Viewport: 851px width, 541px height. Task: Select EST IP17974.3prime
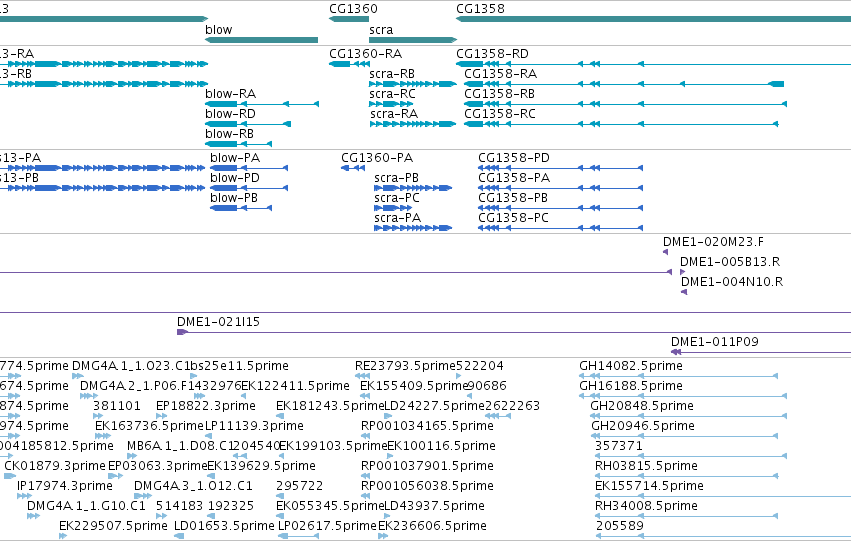[x=65, y=486]
